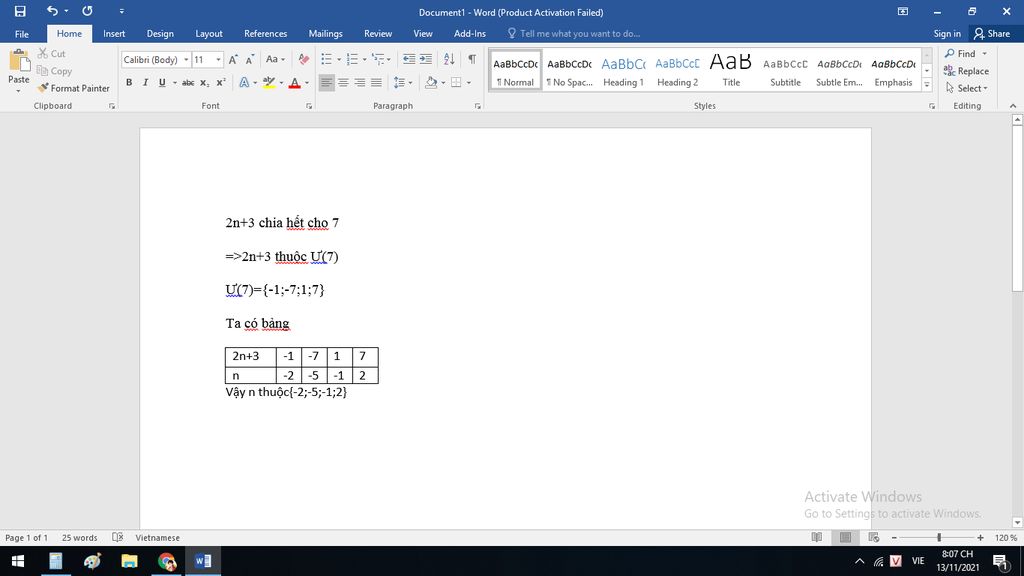
Task: Toggle Superscript formatting
Action: click(221, 82)
